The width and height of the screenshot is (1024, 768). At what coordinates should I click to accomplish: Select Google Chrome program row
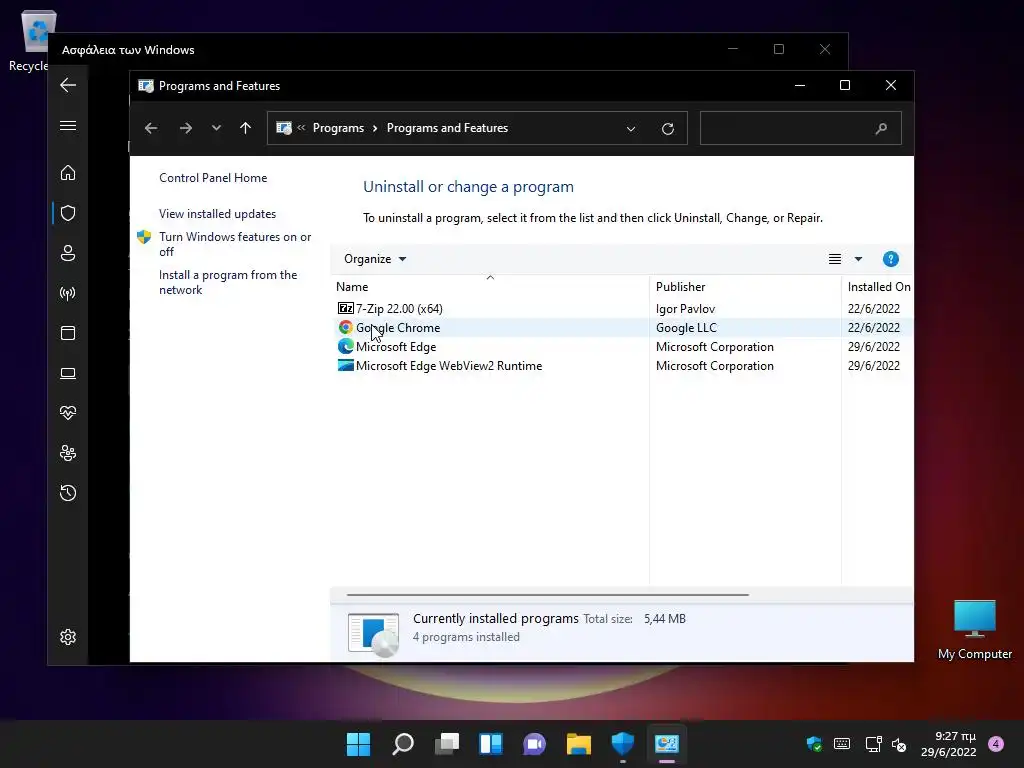click(x=620, y=328)
